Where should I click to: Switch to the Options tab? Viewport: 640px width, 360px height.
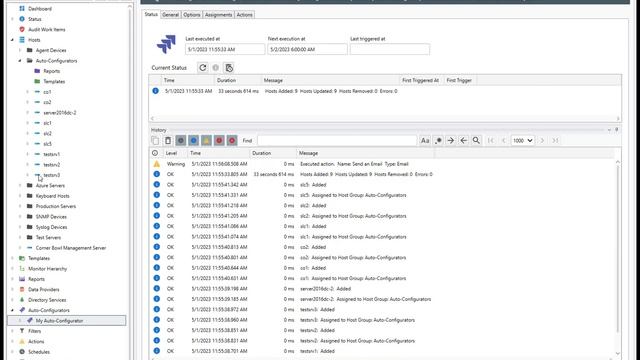pyautogui.click(x=191, y=15)
